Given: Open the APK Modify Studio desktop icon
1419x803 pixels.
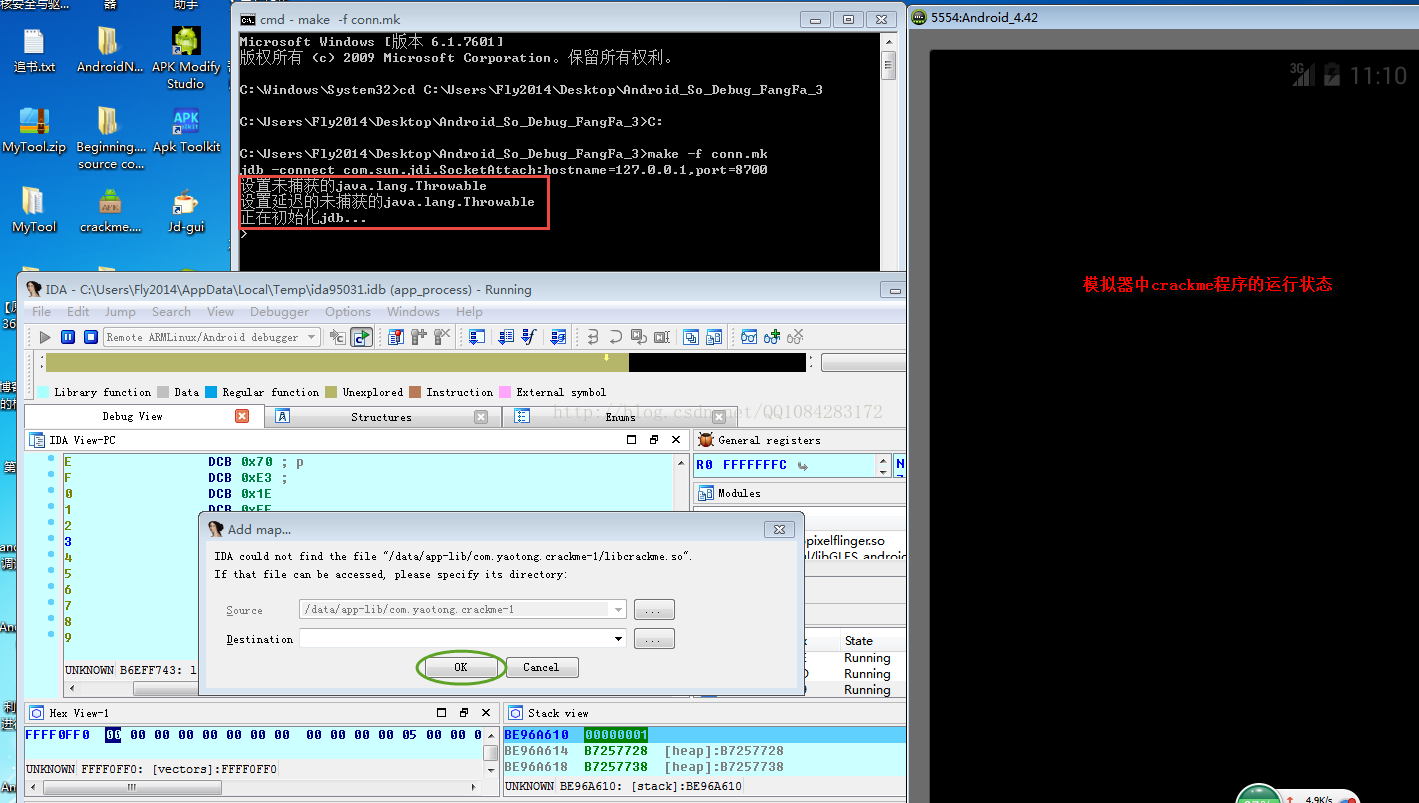Looking at the screenshot, I should coord(185,58).
